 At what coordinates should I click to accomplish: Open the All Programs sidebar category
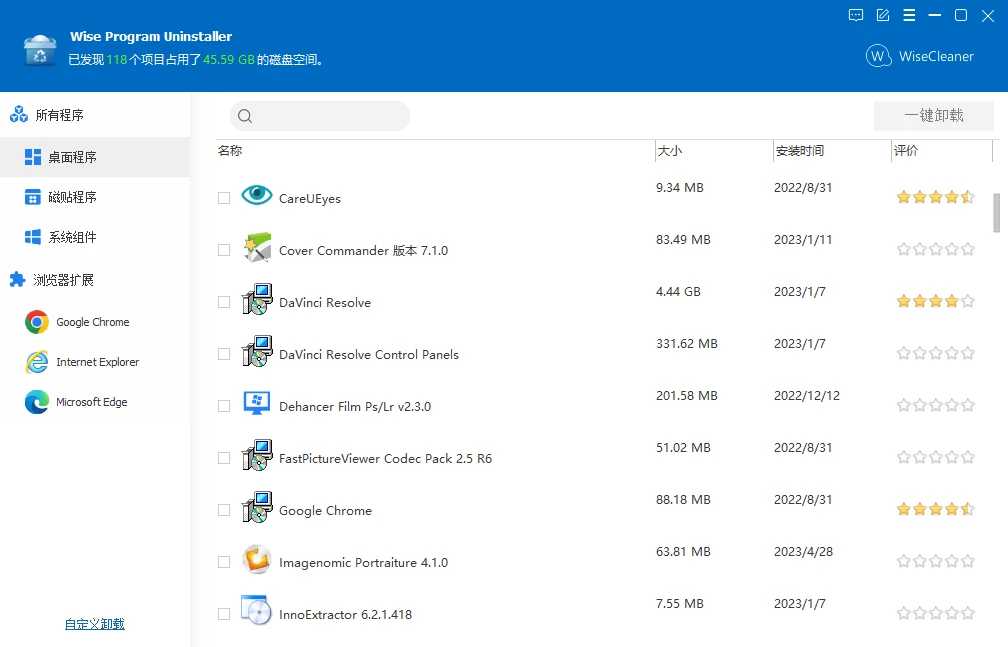click(x=60, y=115)
